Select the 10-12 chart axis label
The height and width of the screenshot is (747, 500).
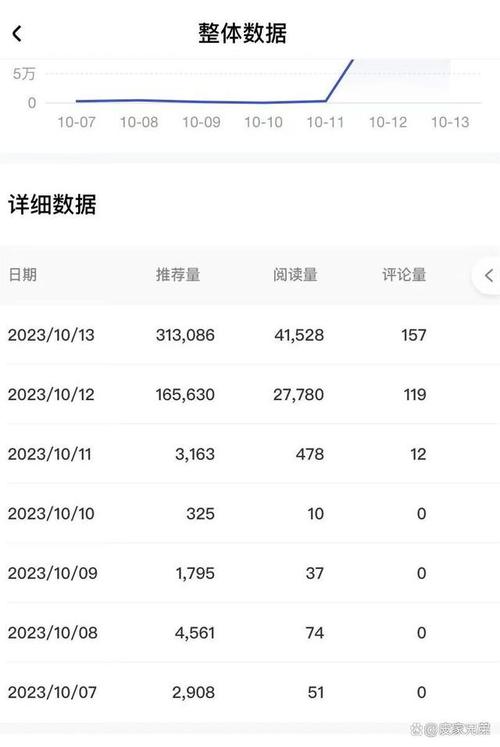point(388,122)
